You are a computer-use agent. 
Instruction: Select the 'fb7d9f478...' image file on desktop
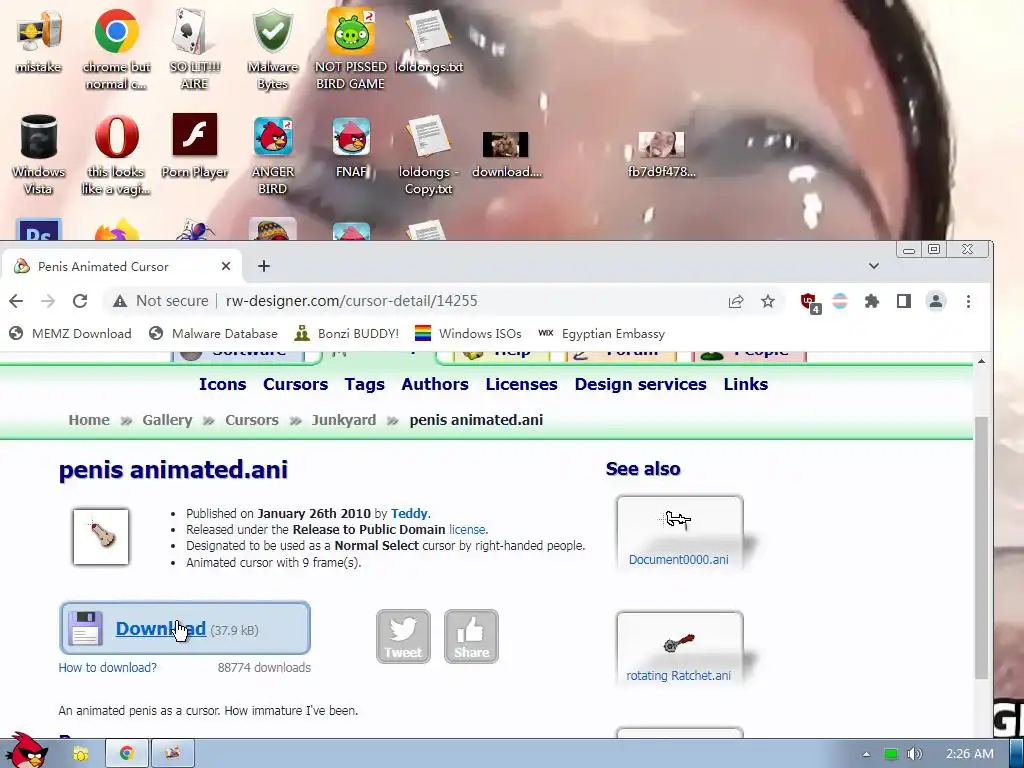click(x=662, y=155)
